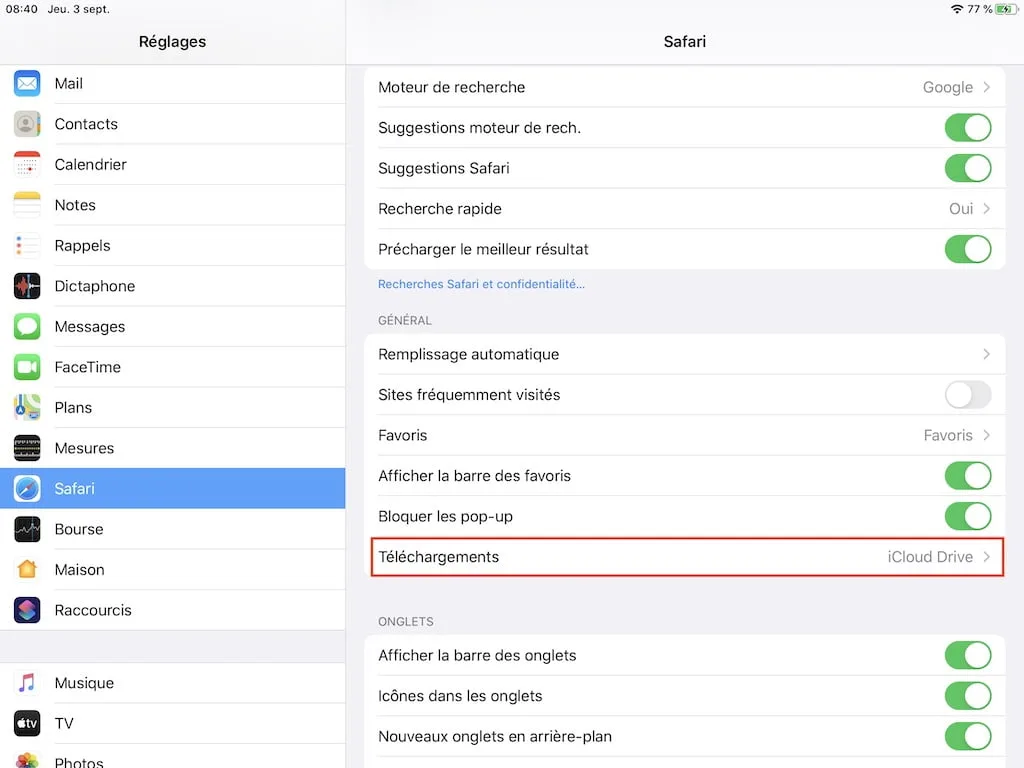Open Mail settings via its icon

click(26, 83)
